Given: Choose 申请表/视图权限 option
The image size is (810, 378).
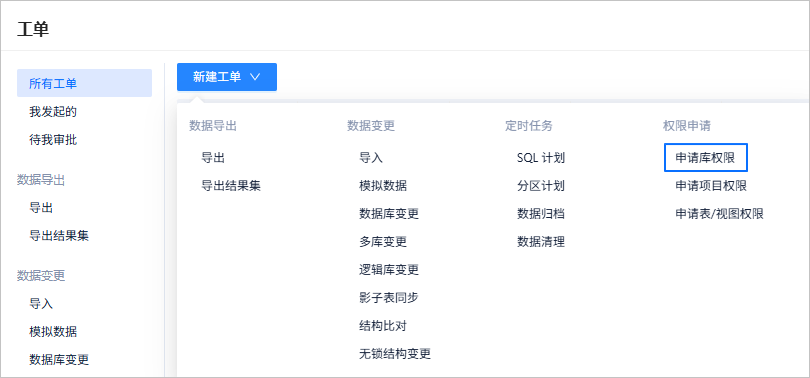Looking at the screenshot, I should tap(720, 214).
